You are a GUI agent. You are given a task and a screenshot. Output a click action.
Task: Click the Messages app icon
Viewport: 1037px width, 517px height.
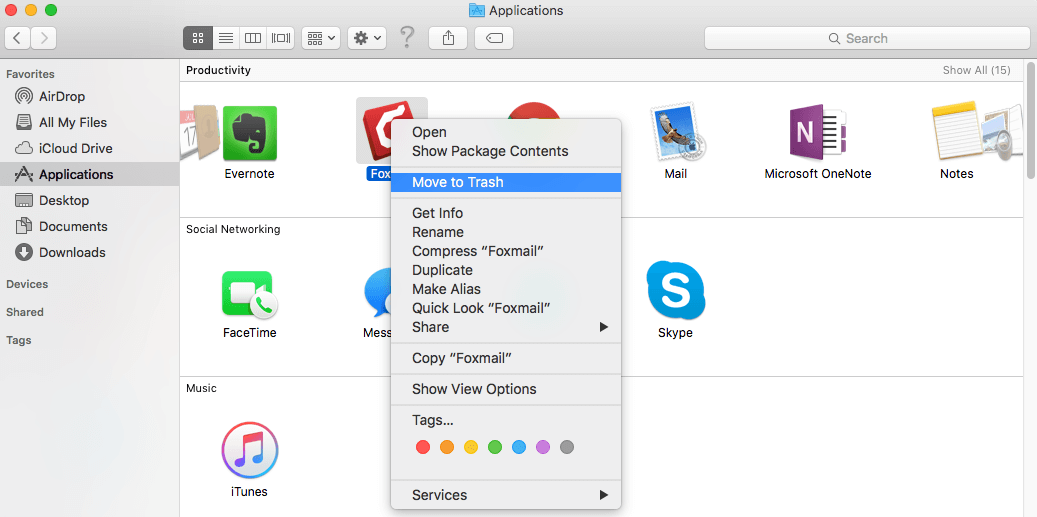(x=377, y=292)
